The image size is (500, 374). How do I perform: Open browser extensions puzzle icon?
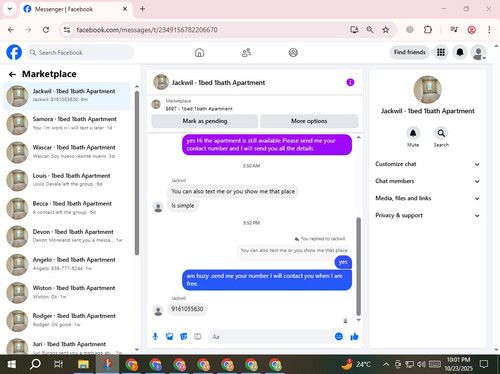pyautogui.click(x=428, y=30)
